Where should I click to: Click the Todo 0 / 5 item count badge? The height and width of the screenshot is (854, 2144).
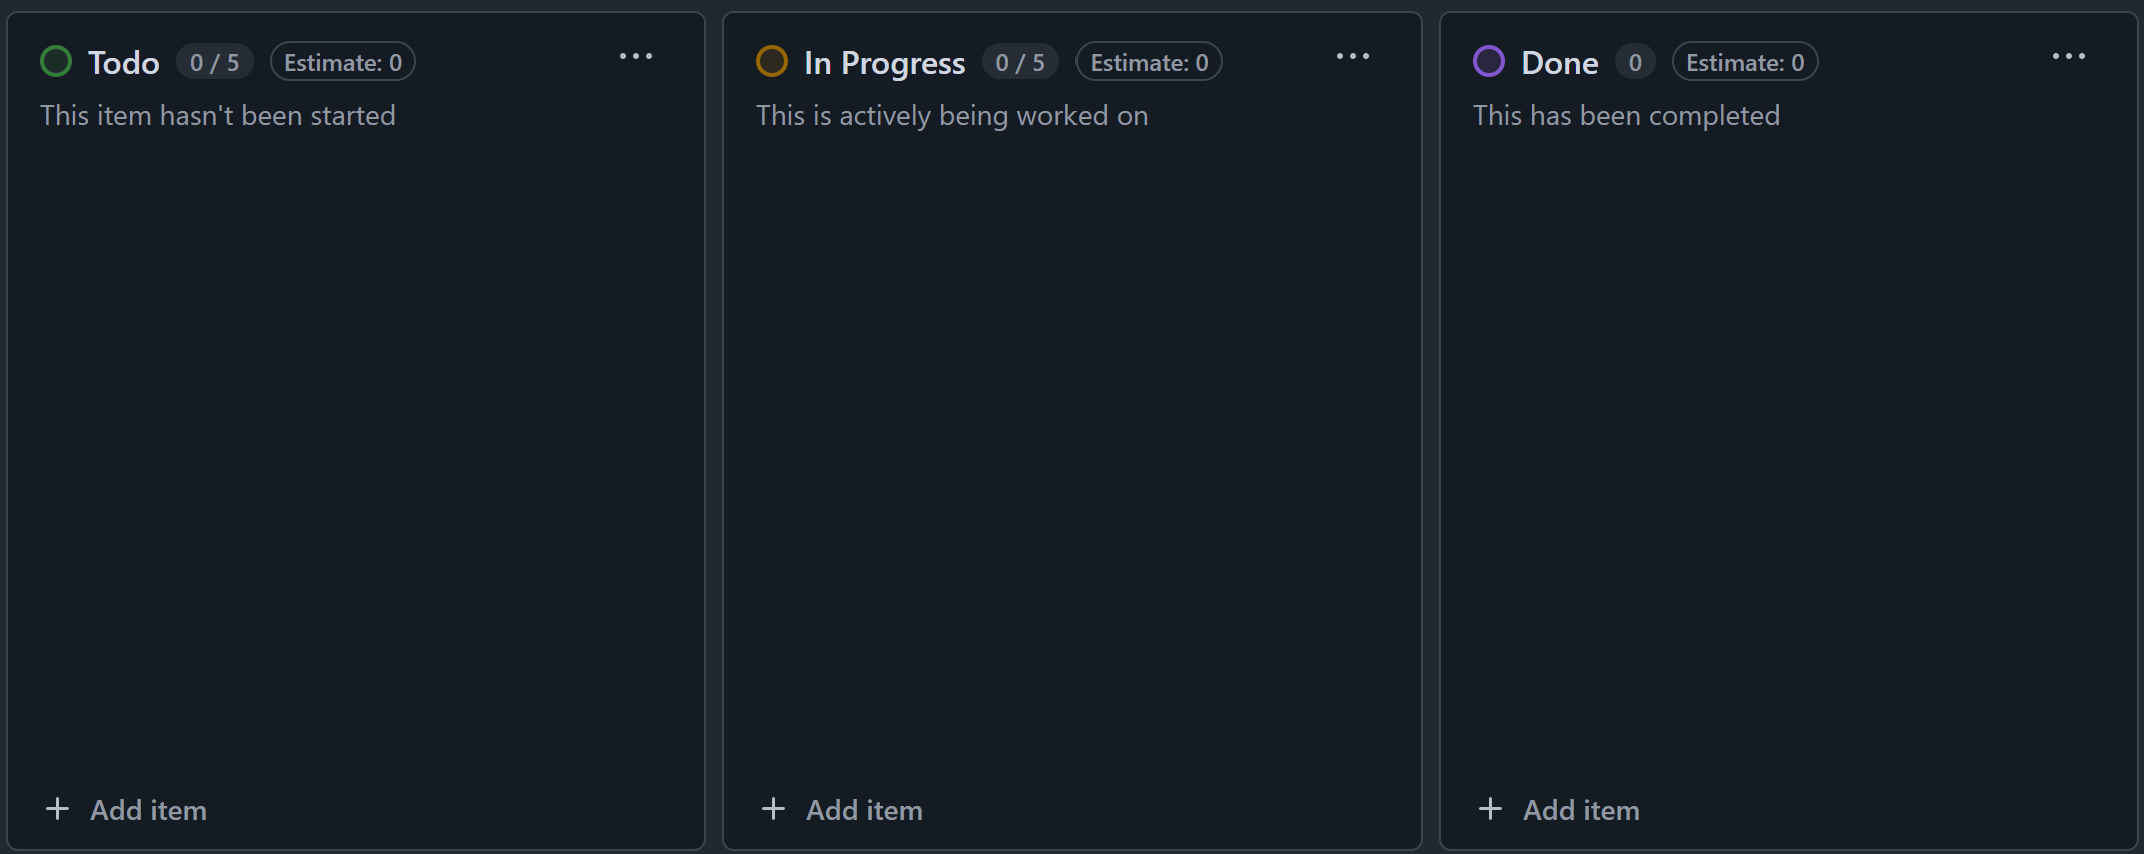pyautogui.click(x=215, y=63)
